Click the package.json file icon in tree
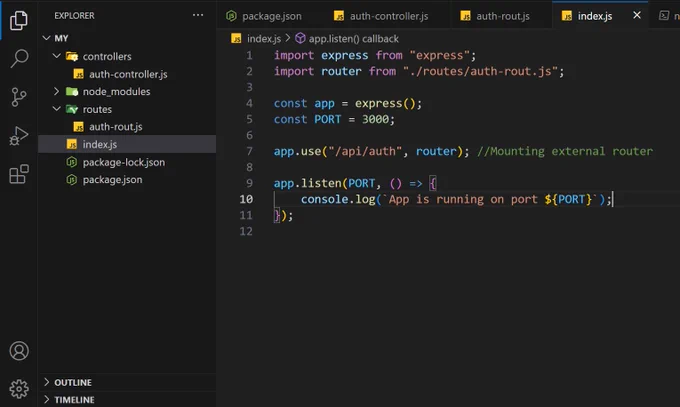This screenshot has width=680, height=407. 72,180
